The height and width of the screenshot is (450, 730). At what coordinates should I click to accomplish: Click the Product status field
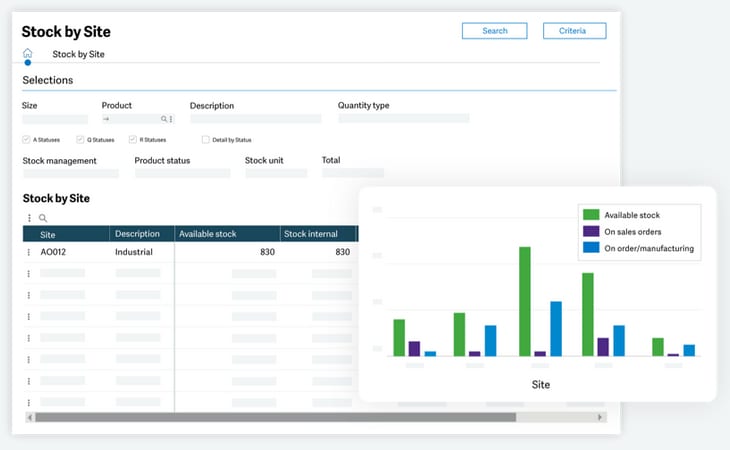coord(182,173)
